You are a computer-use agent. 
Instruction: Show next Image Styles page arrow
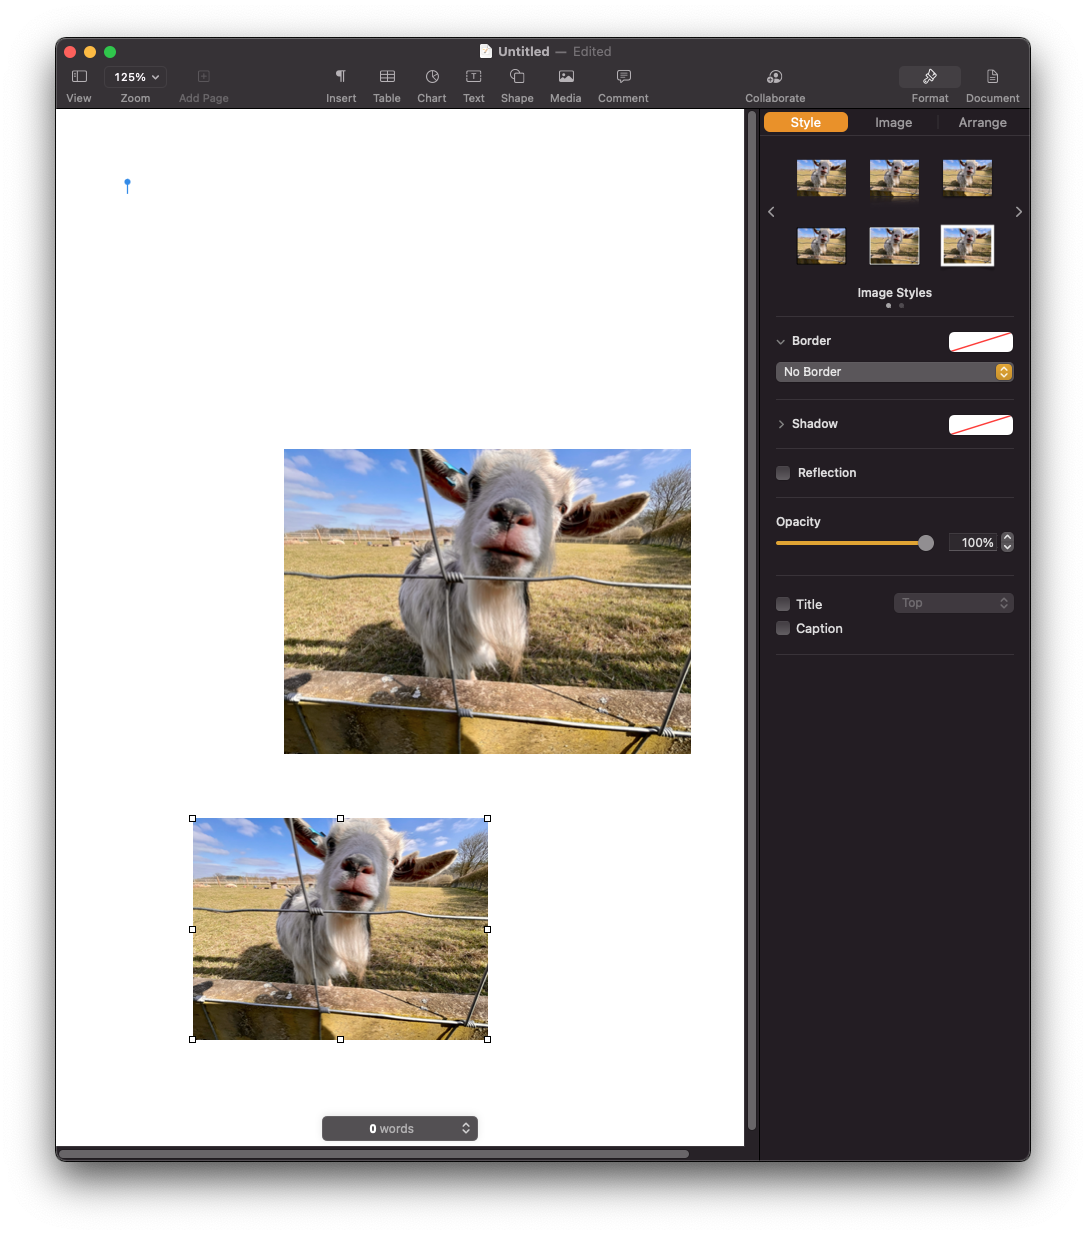1018,212
